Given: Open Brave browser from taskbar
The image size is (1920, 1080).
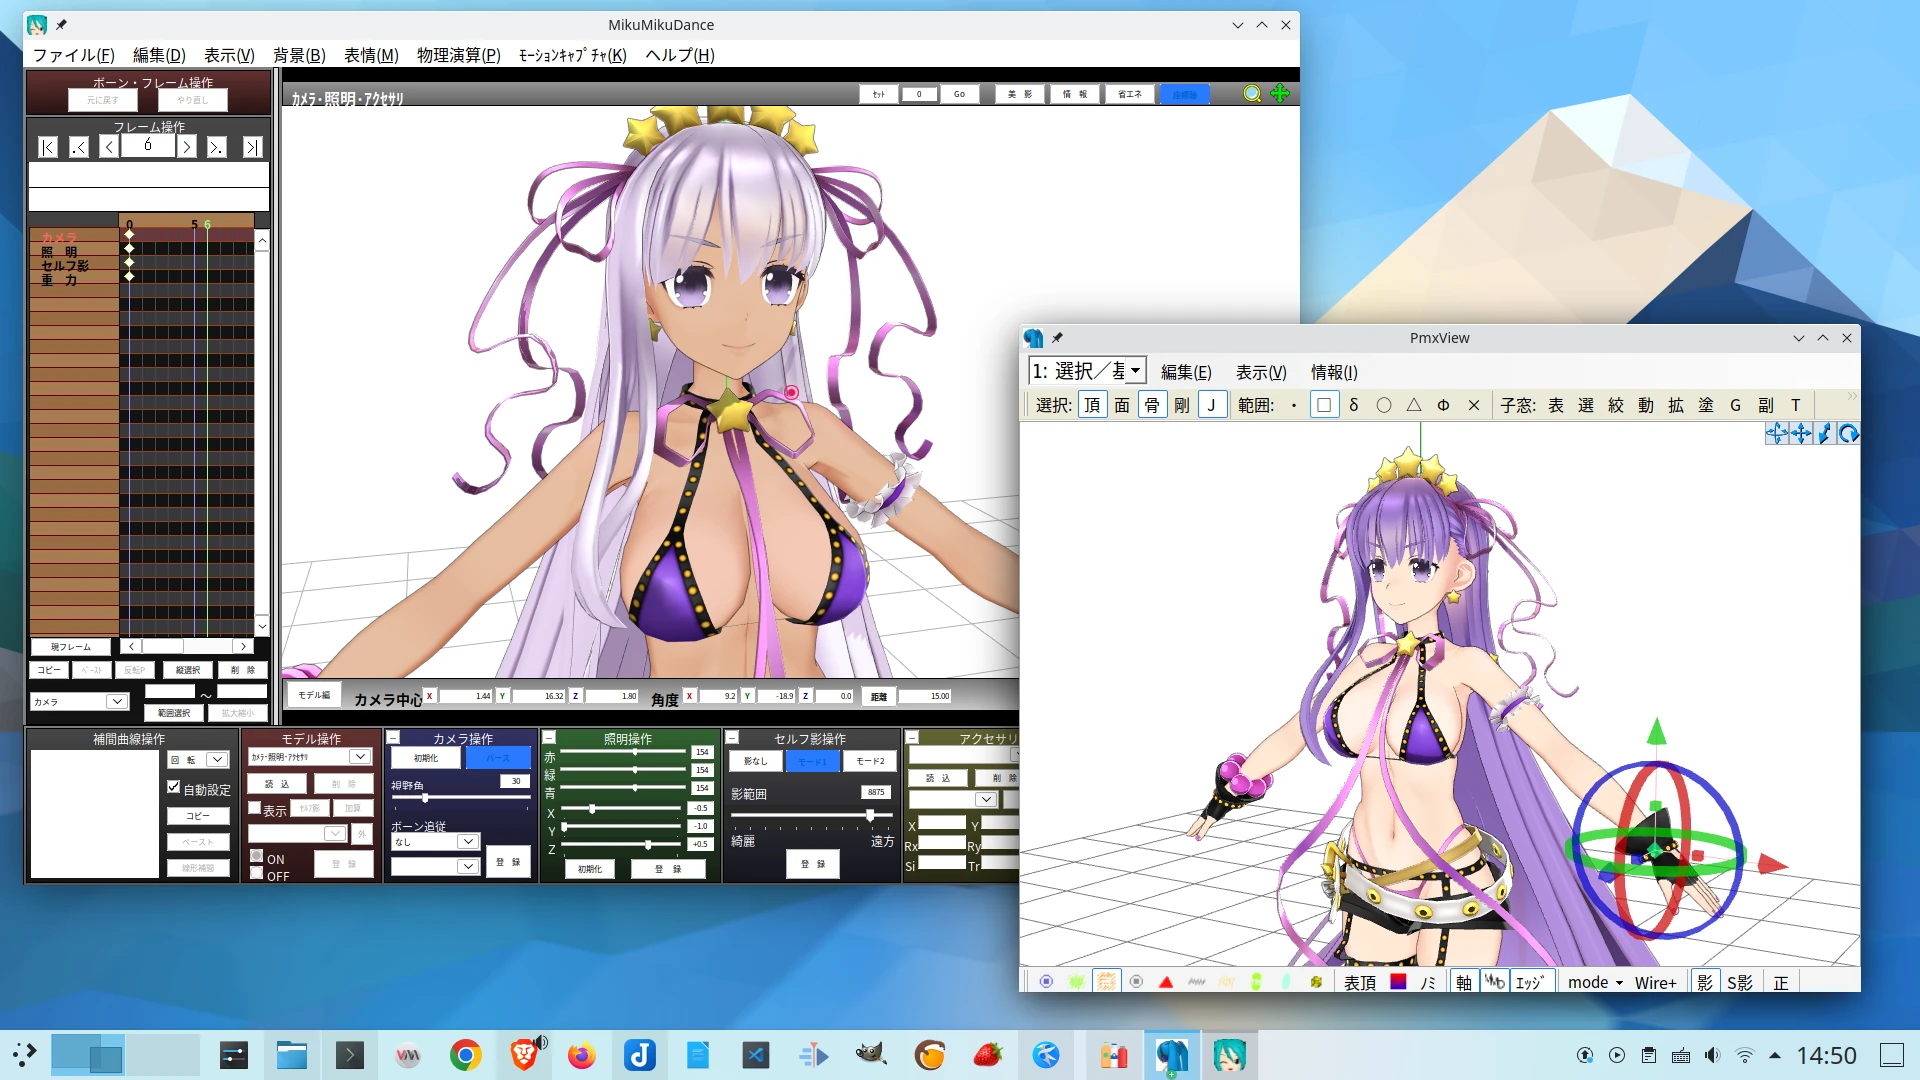Looking at the screenshot, I should [x=524, y=1055].
